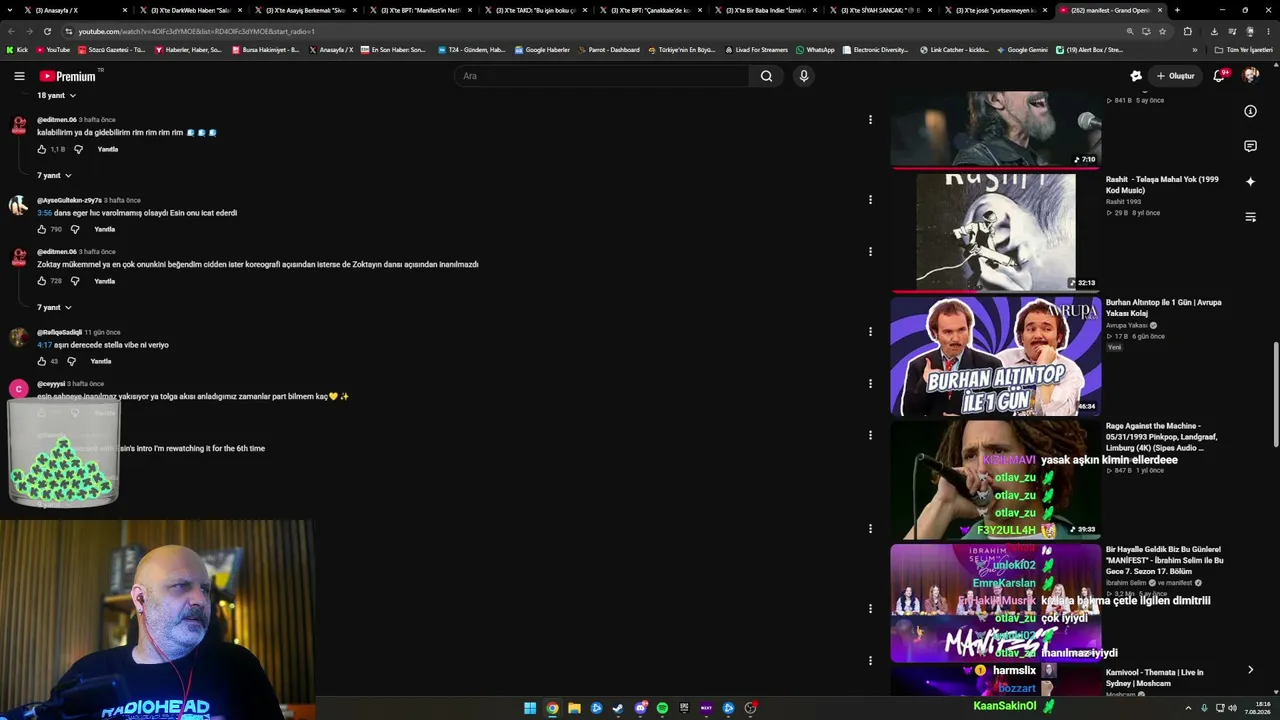The height and width of the screenshot is (720, 1280).
Task: Go to YouTube Premium home logo
Action: 68,76
